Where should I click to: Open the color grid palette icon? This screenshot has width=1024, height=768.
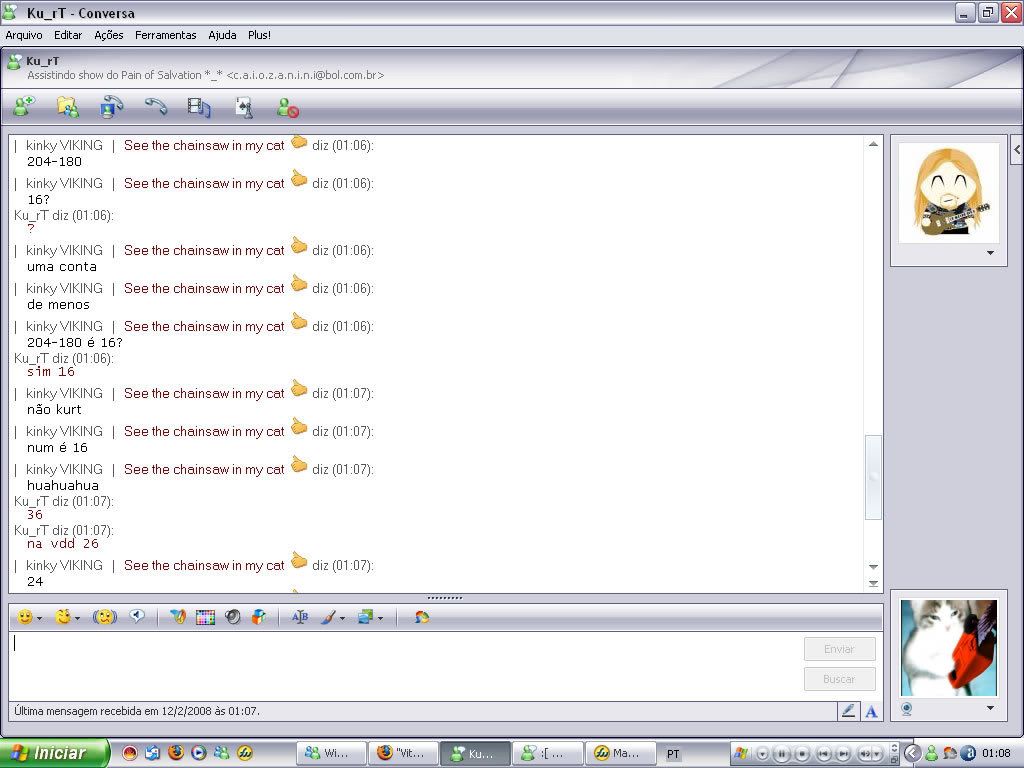(205, 617)
